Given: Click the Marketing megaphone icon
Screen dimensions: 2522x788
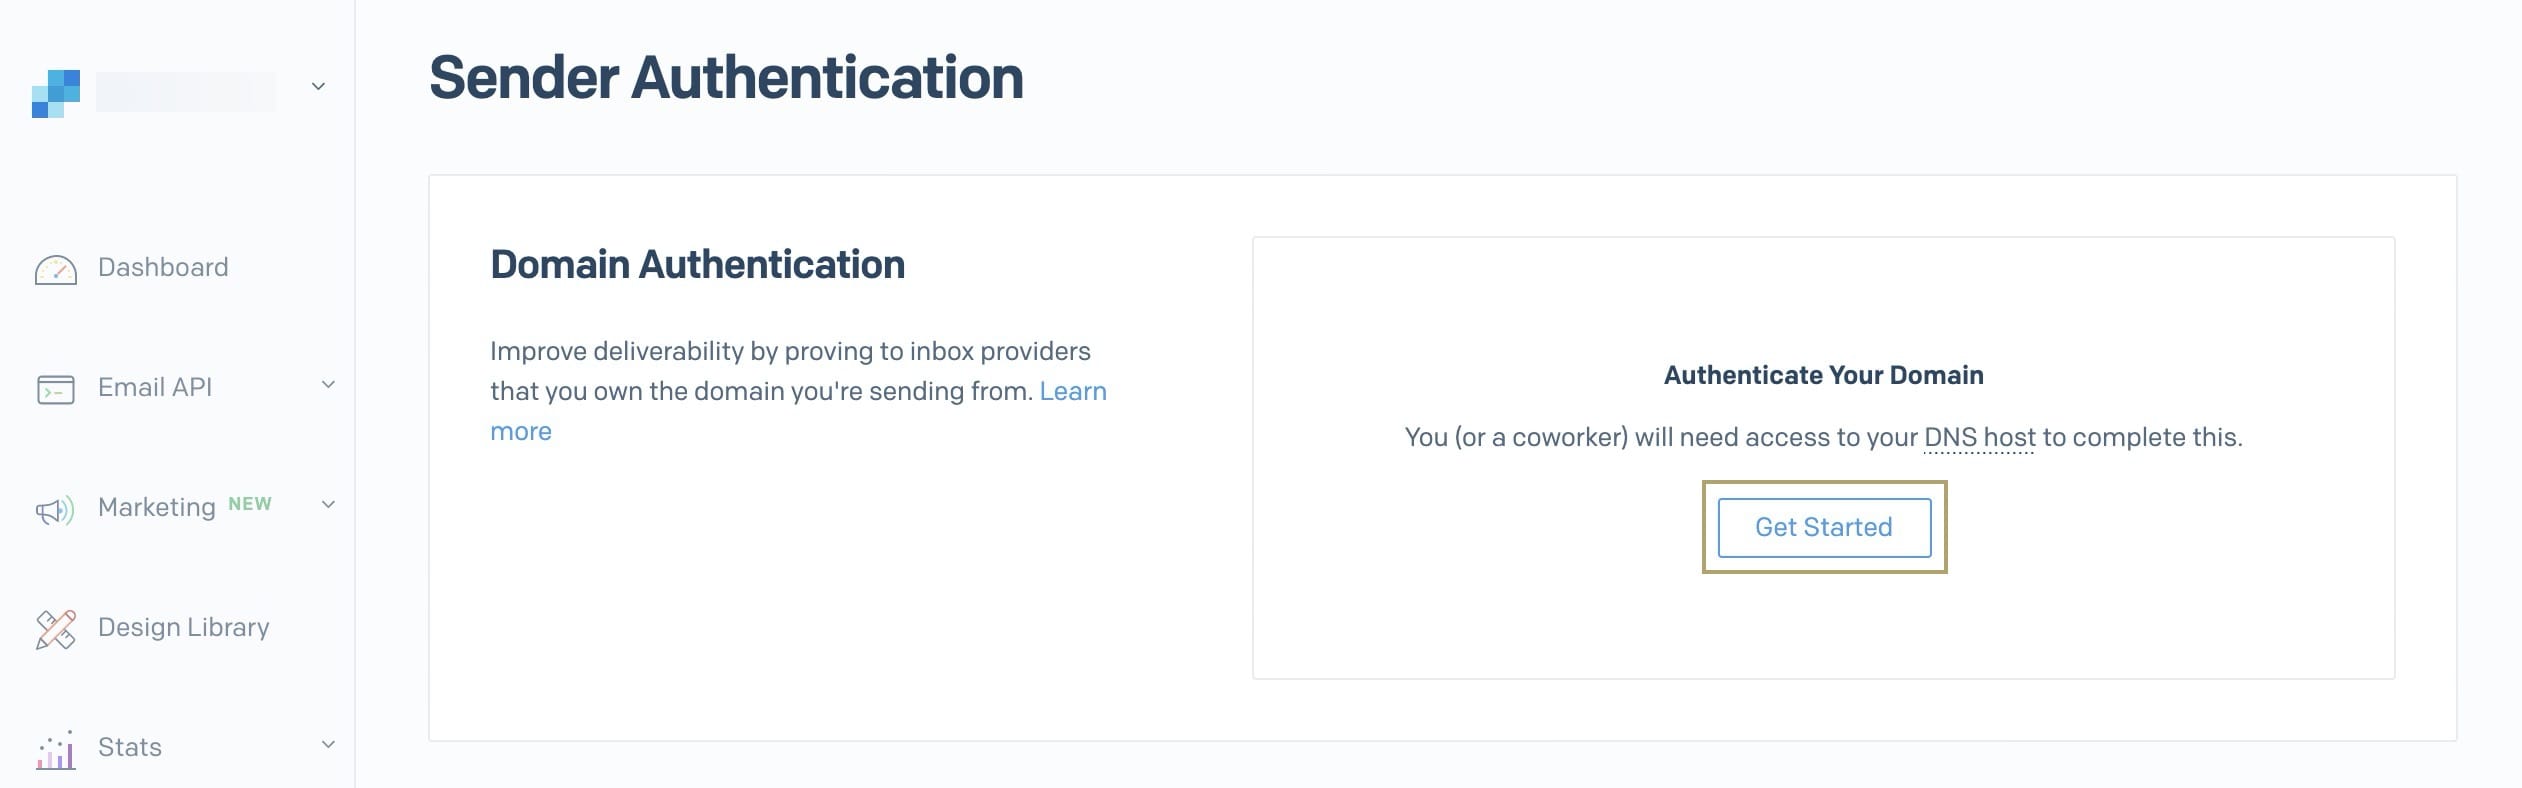Looking at the screenshot, I should 56,511.
